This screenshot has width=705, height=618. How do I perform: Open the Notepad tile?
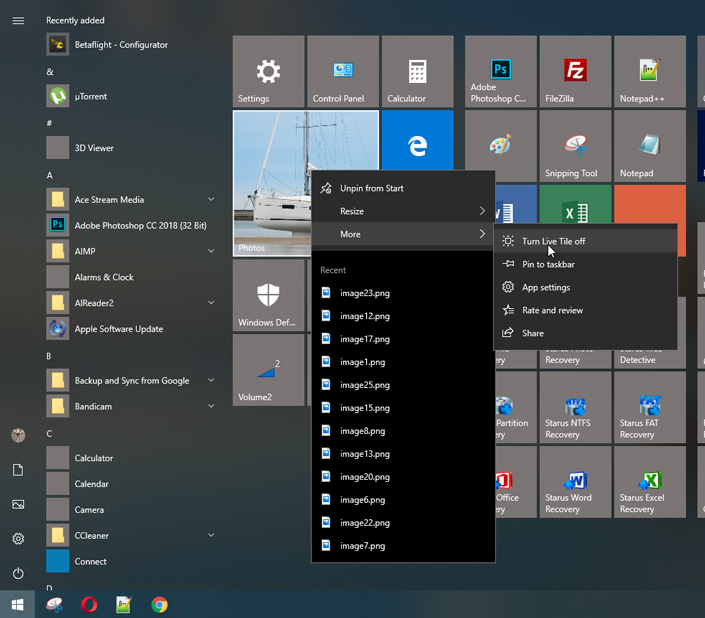(x=650, y=146)
